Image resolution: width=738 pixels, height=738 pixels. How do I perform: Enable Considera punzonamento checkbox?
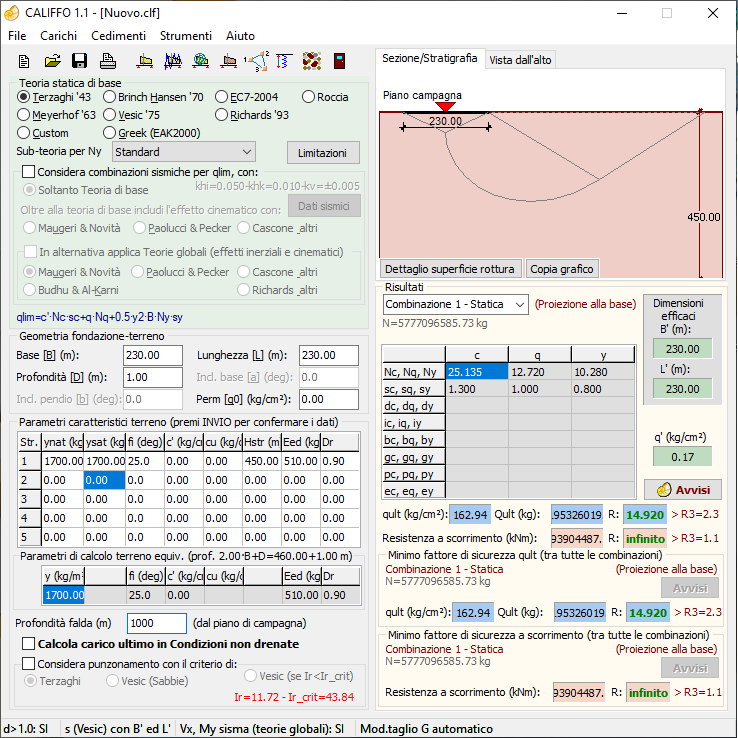tap(29, 664)
